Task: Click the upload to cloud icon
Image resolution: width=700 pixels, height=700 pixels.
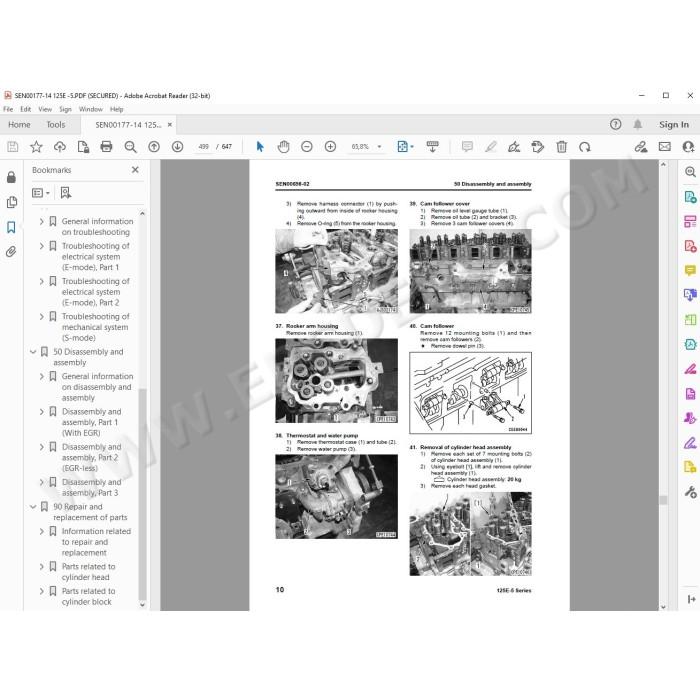Action: coord(59,146)
